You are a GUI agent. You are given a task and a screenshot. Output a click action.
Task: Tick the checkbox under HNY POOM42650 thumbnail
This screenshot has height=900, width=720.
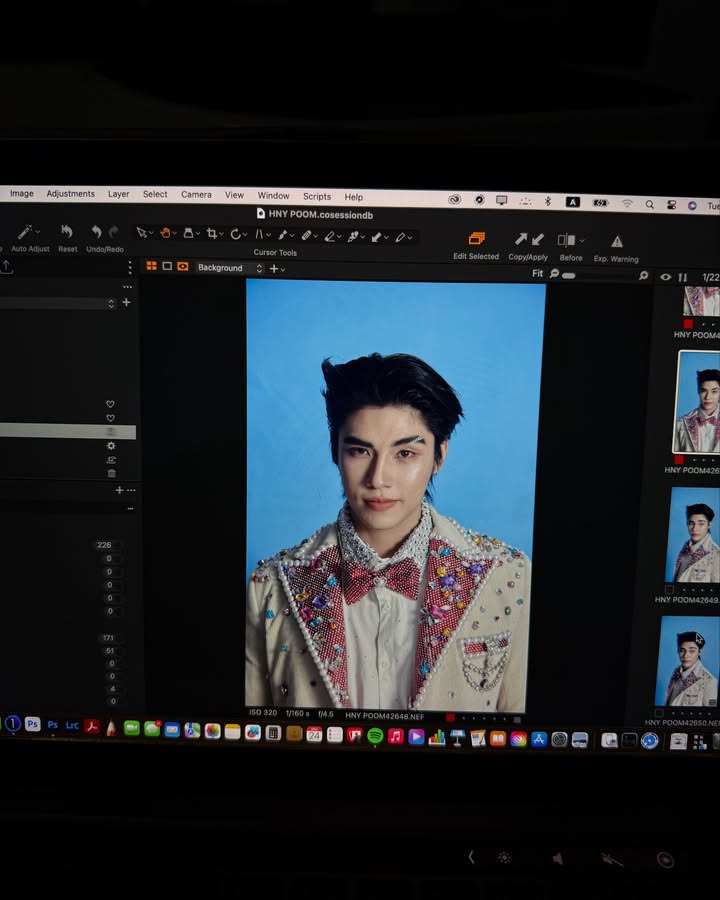tap(659, 712)
